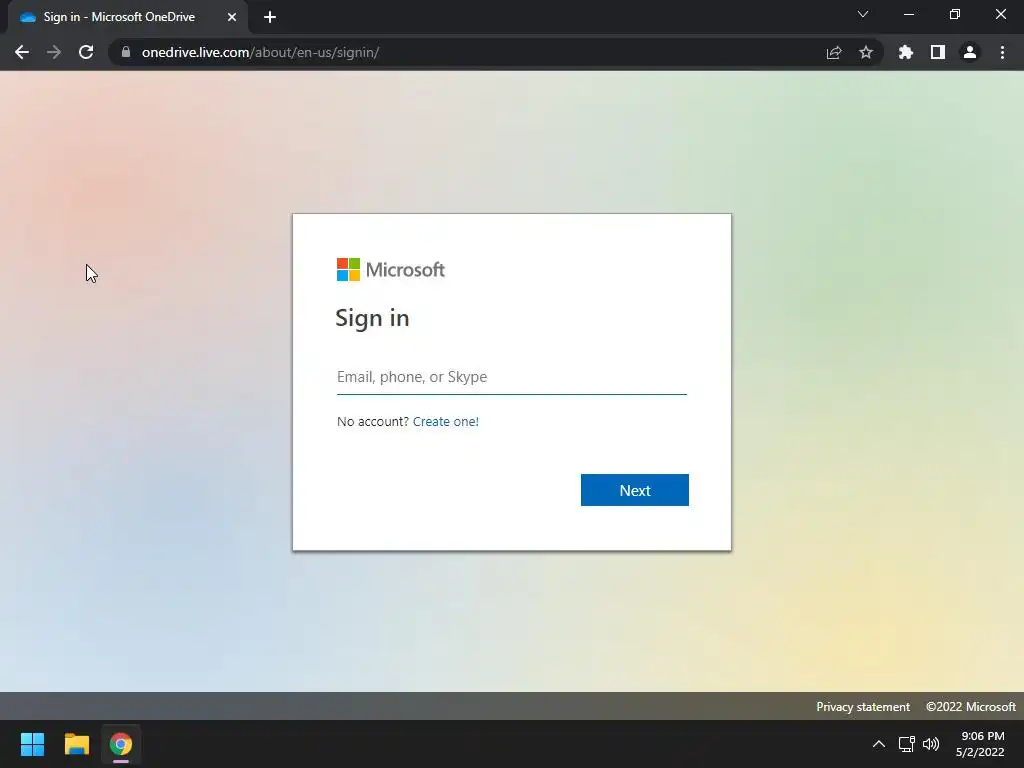Image resolution: width=1024 pixels, height=768 pixels.
Task: Click the browser forward arrow
Action: pyautogui.click(x=54, y=52)
